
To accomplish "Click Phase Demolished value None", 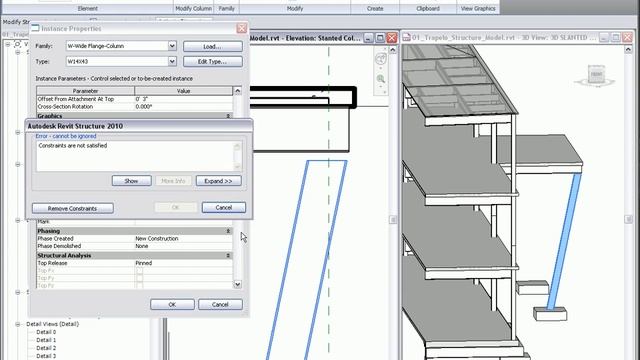I will click(x=183, y=246).
